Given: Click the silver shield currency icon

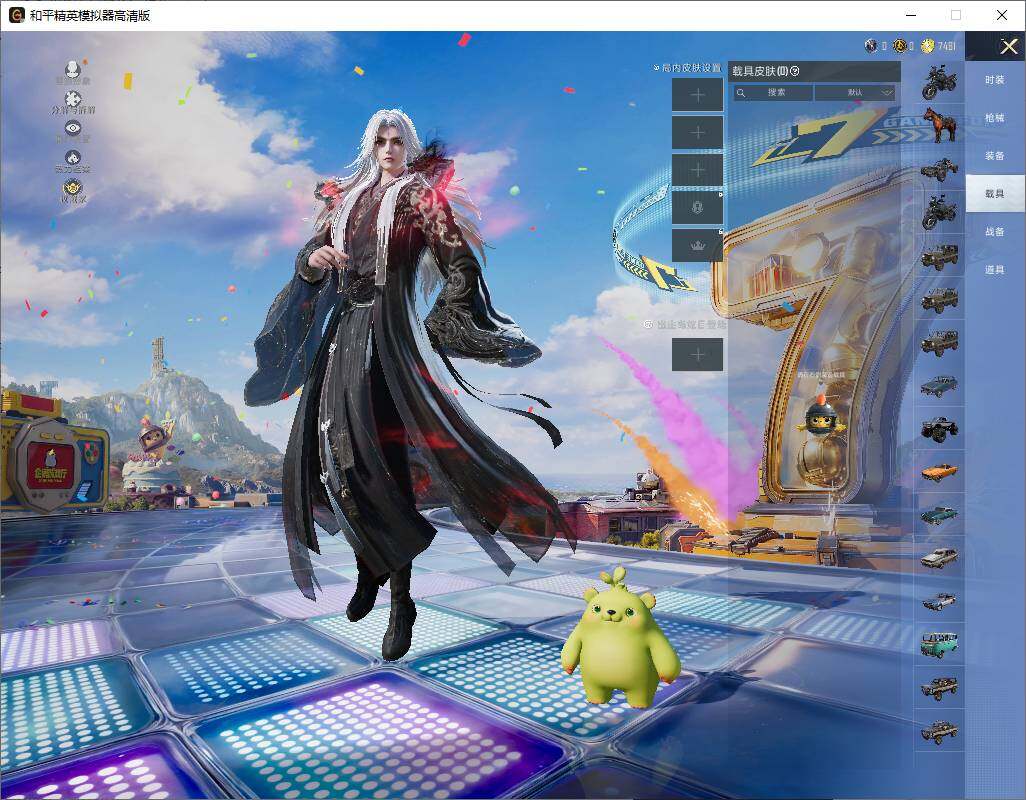Looking at the screenshot, I should click(871, 46).
